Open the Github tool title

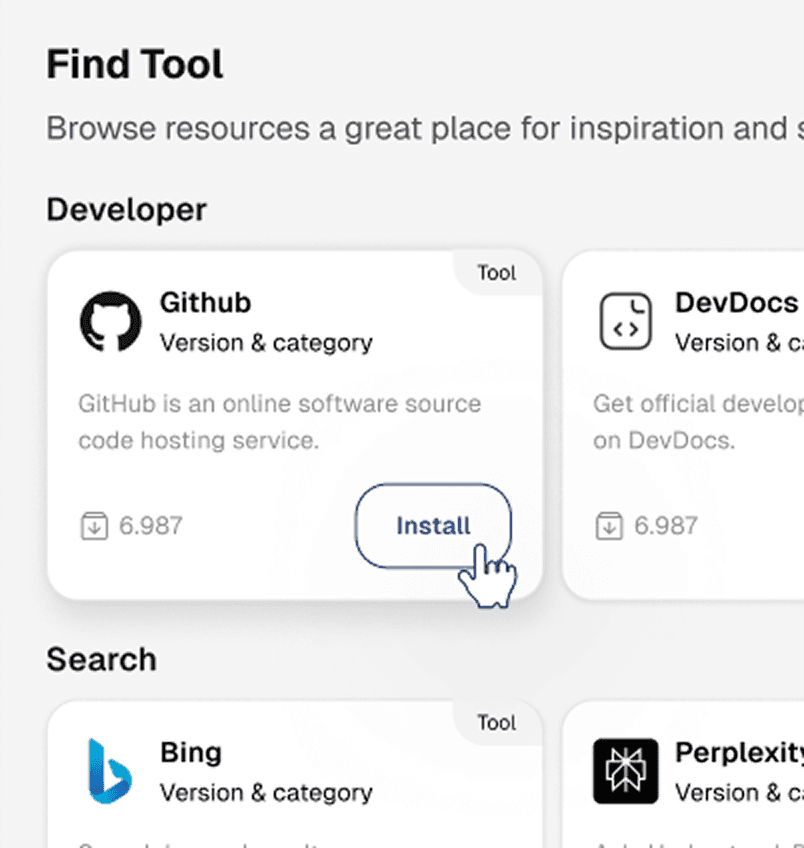(x=205, y=302)
